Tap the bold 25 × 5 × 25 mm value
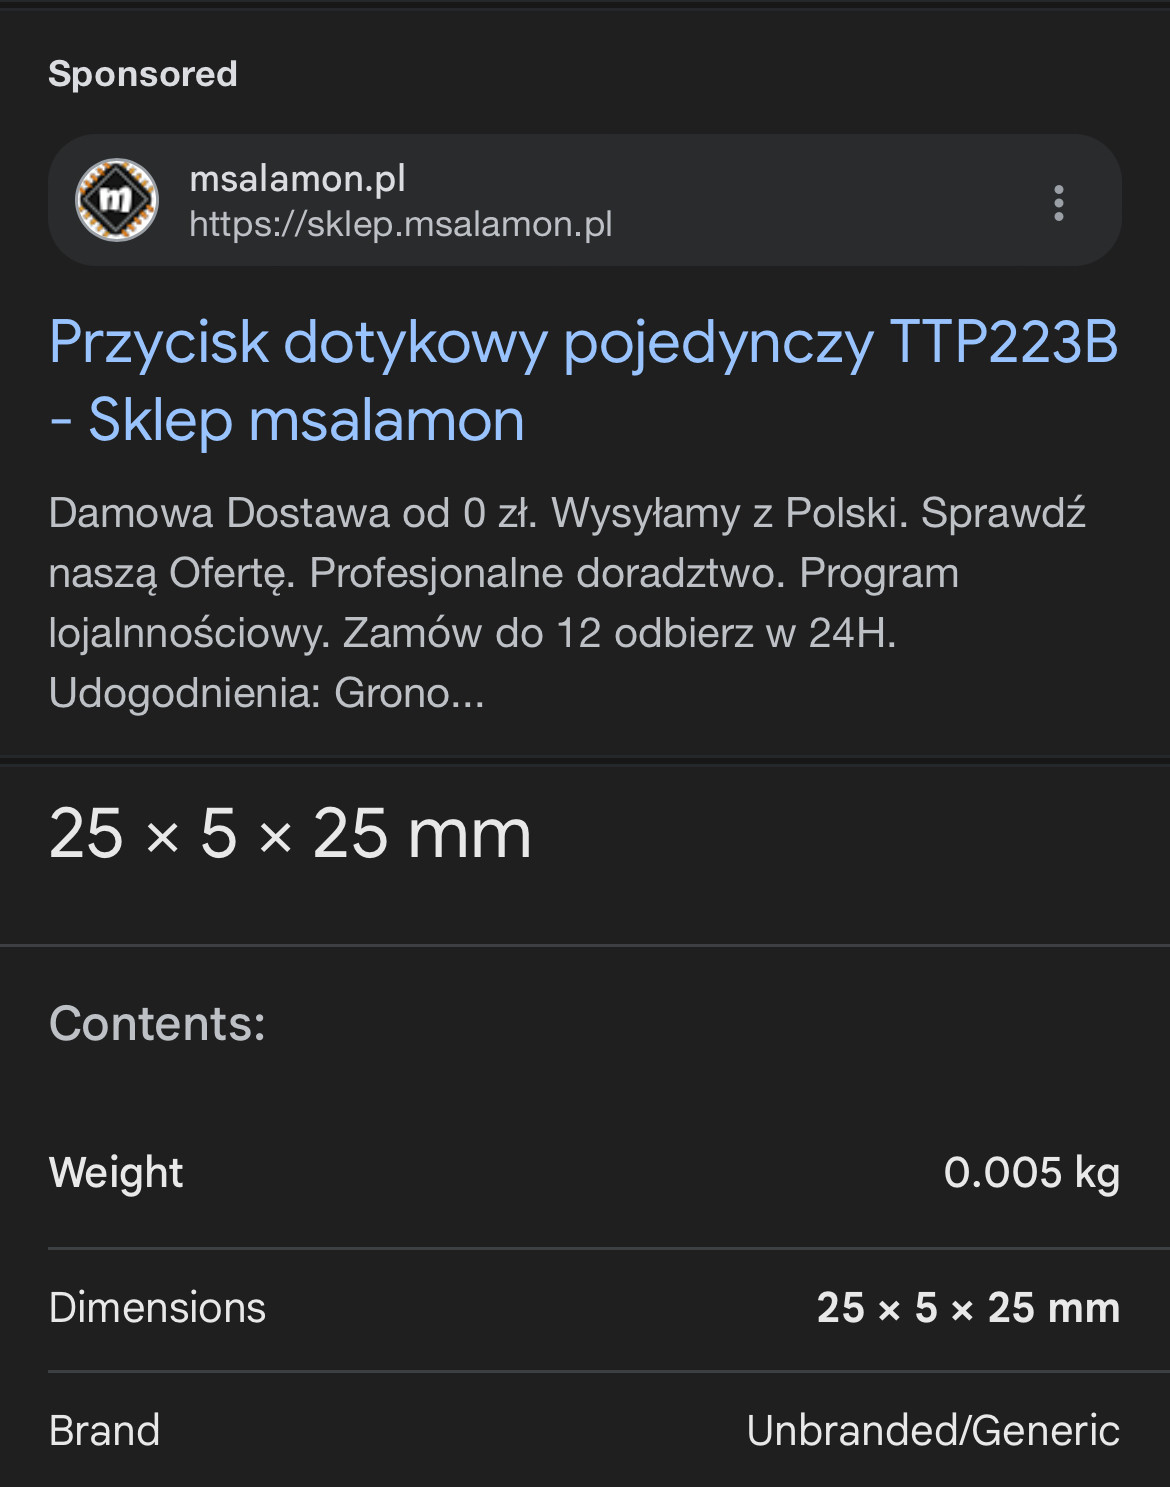Image resolution: width=1170 pixels, height=1487 pixels. point(968,1308)
